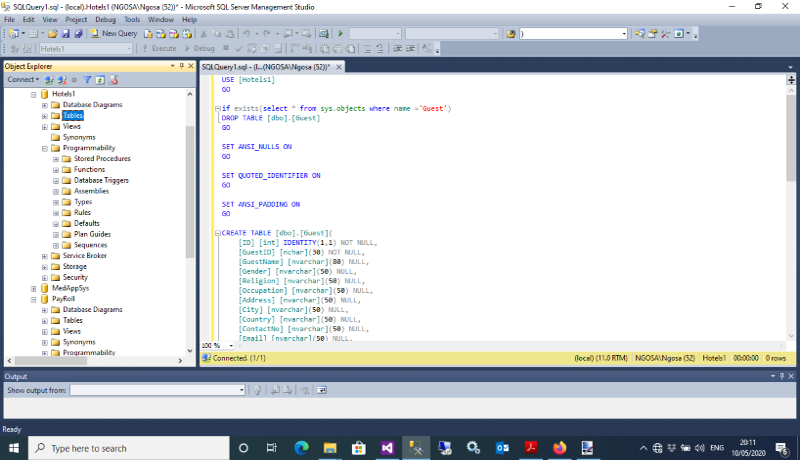
Task: Click the Windows search box in taskbar
Action: coord(129,448)
